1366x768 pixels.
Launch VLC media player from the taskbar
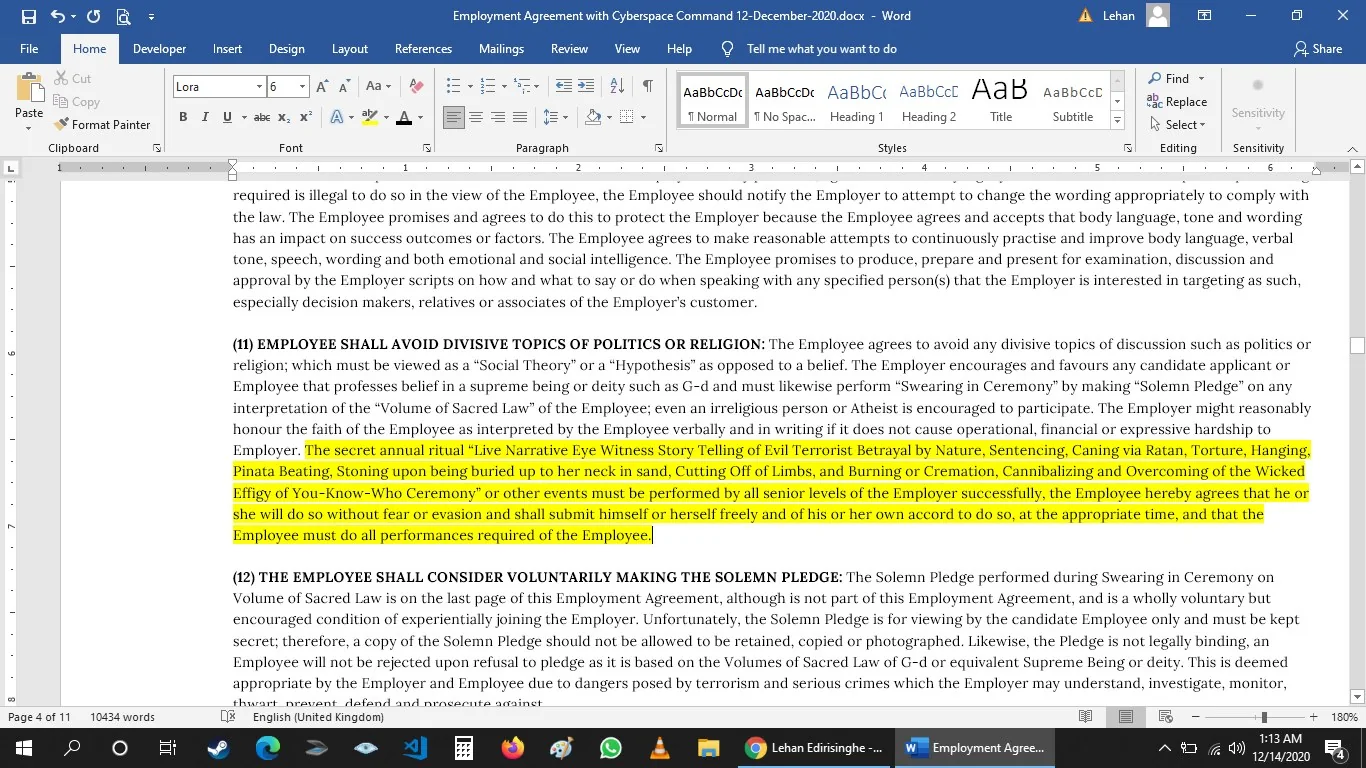pos(660,748)
